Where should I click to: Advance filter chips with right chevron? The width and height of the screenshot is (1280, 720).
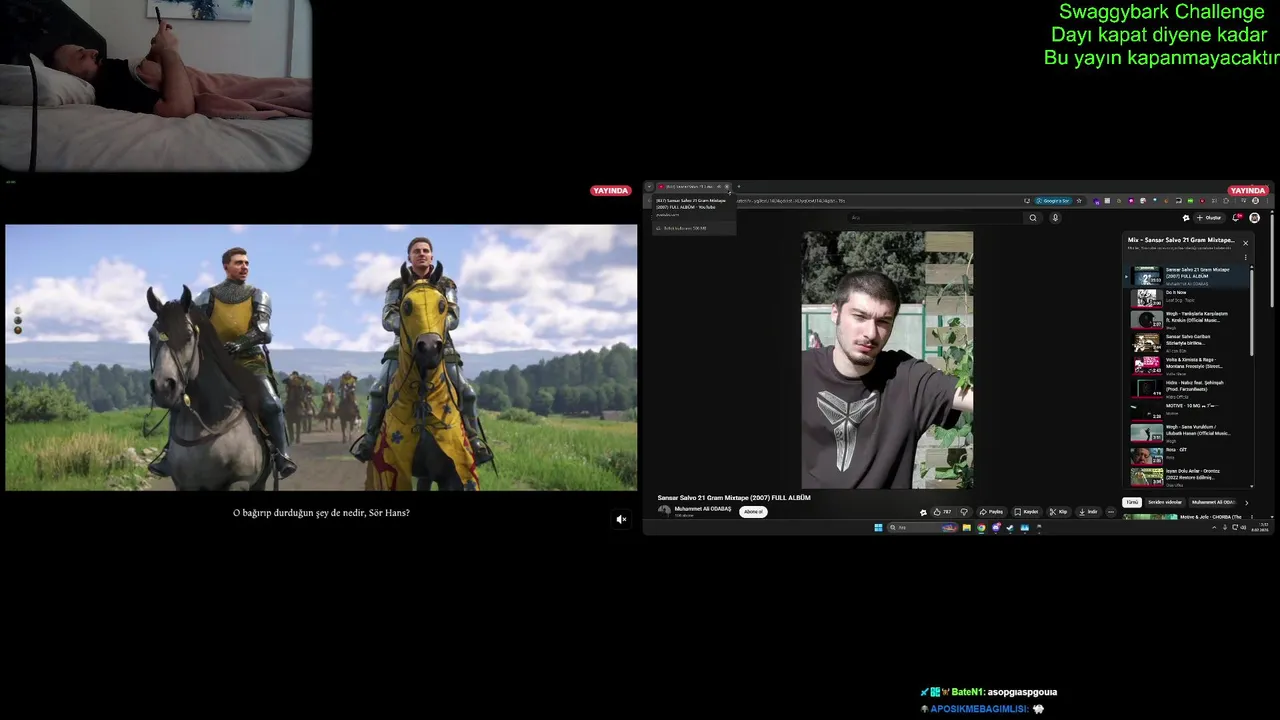(1246, 502)
